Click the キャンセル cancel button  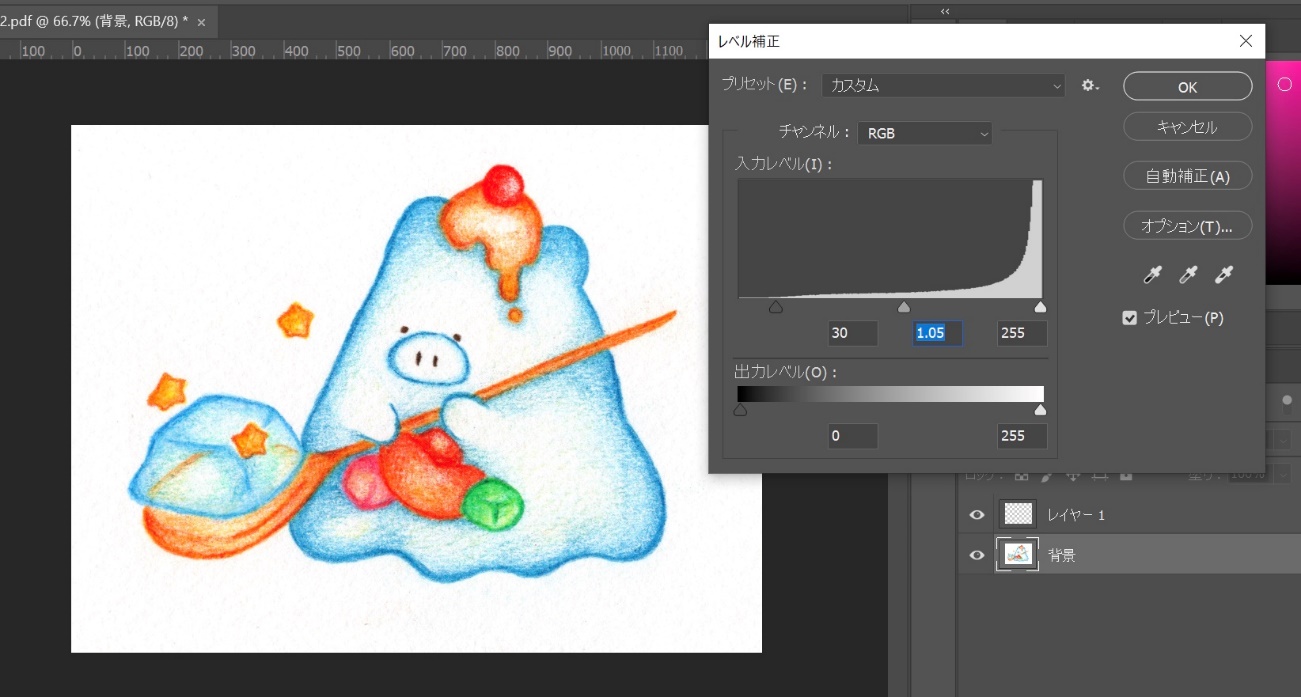[x=1187, y=127]
